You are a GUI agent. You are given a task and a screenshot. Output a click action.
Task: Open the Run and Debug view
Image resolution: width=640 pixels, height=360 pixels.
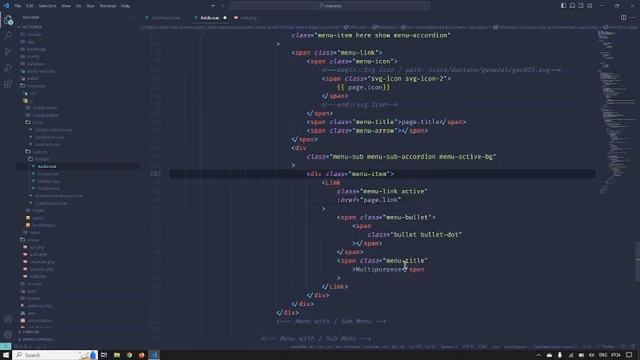click(8, 67)
